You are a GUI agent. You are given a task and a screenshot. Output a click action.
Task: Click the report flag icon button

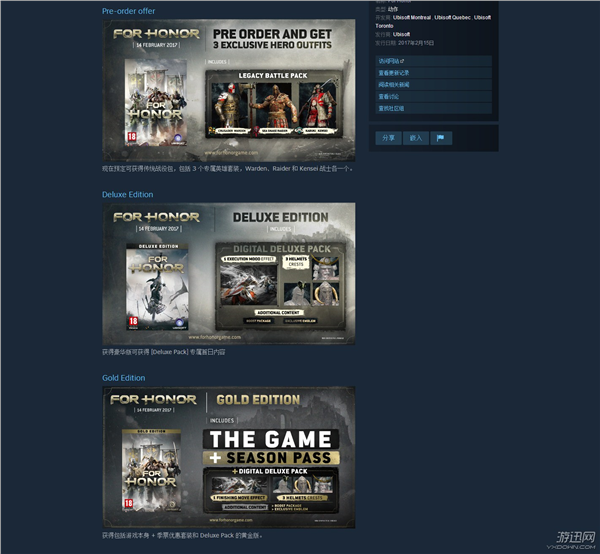click(x=441, y=138)
